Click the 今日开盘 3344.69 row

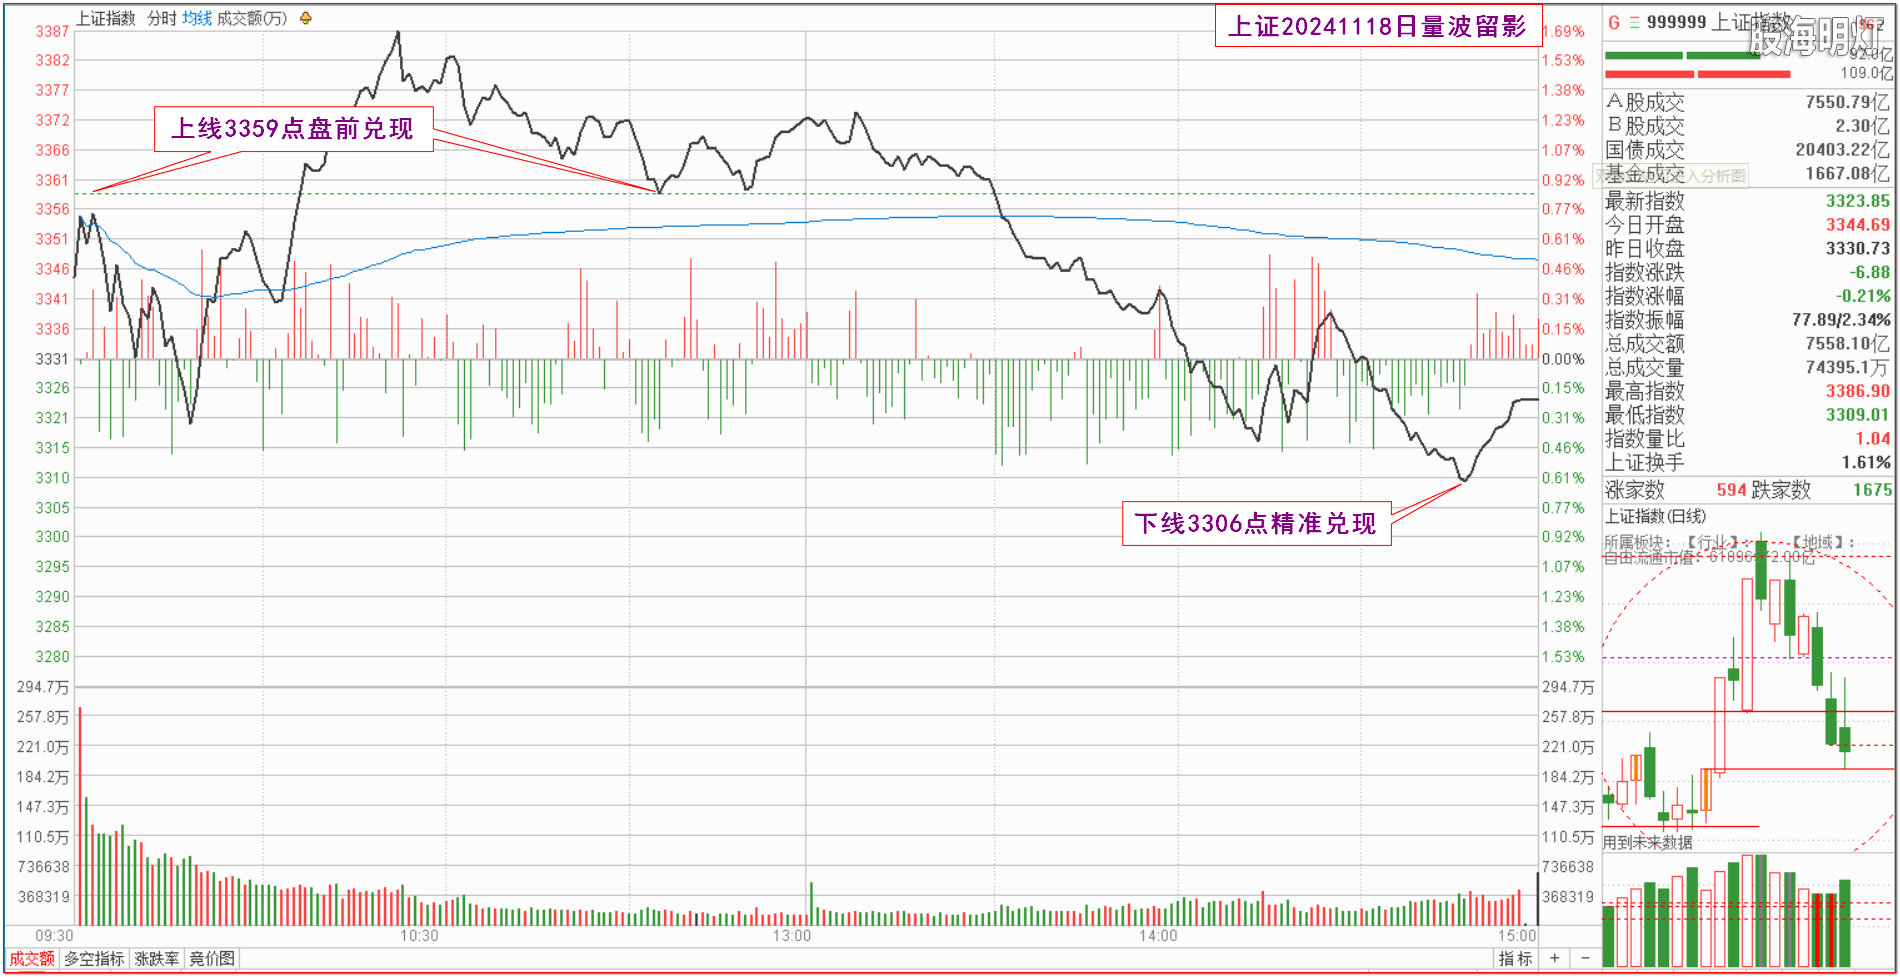pos(1747,225)
